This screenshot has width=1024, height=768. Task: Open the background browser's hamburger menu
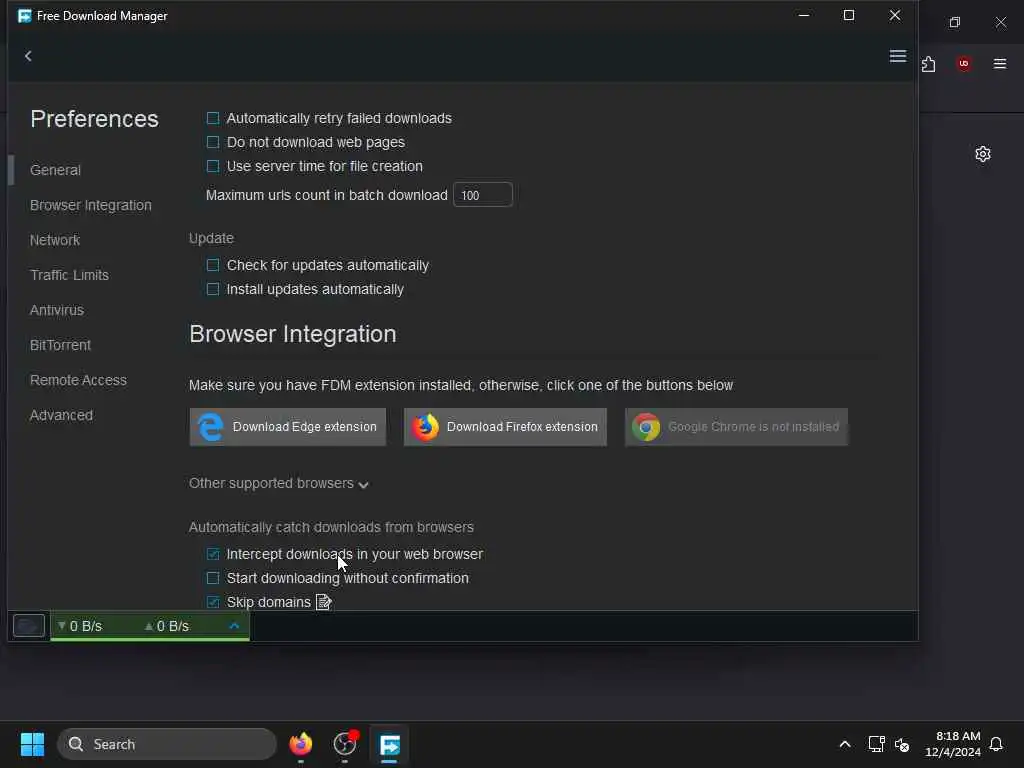tap(1000, 63)
